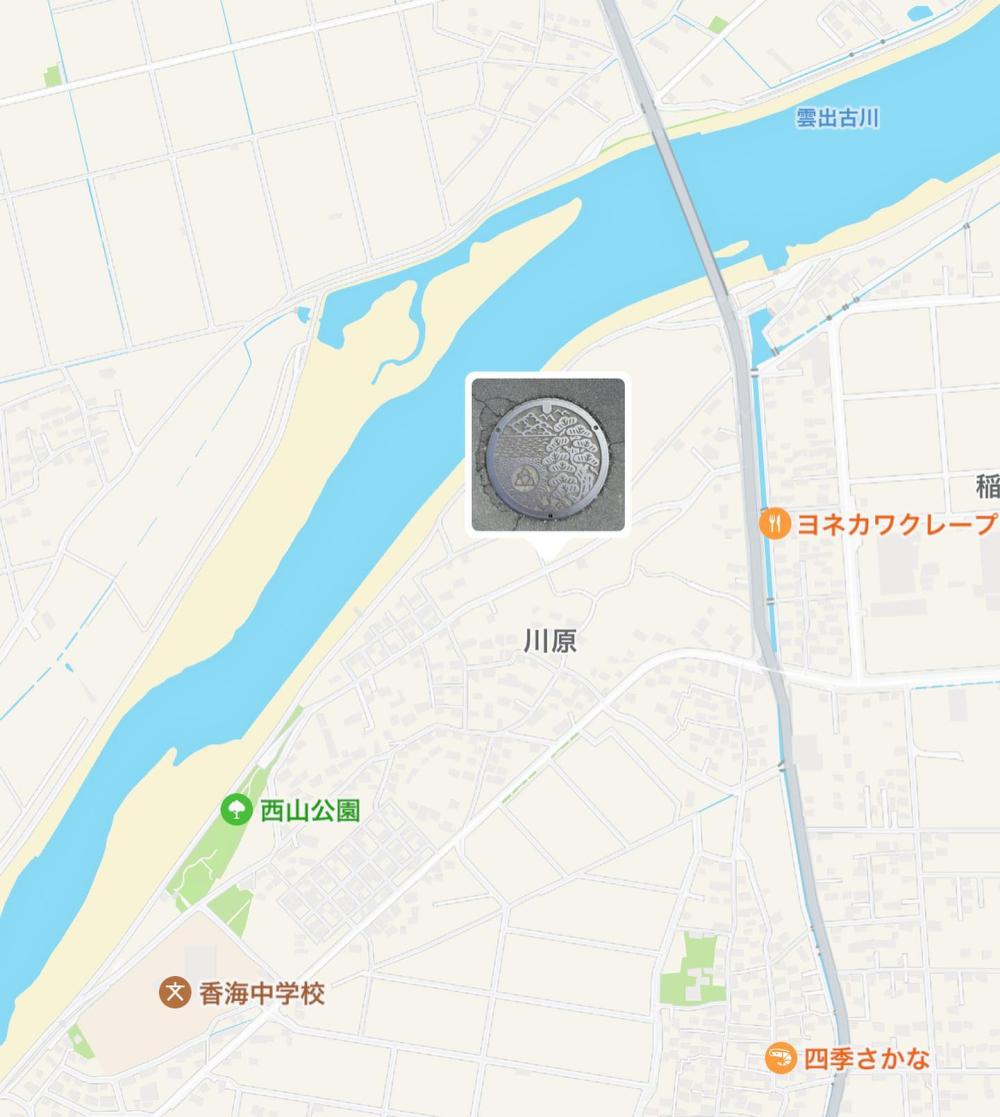Select the ヨネカワクレープ label text
The image size is (1000, 1117).
(x=897, y=524)
